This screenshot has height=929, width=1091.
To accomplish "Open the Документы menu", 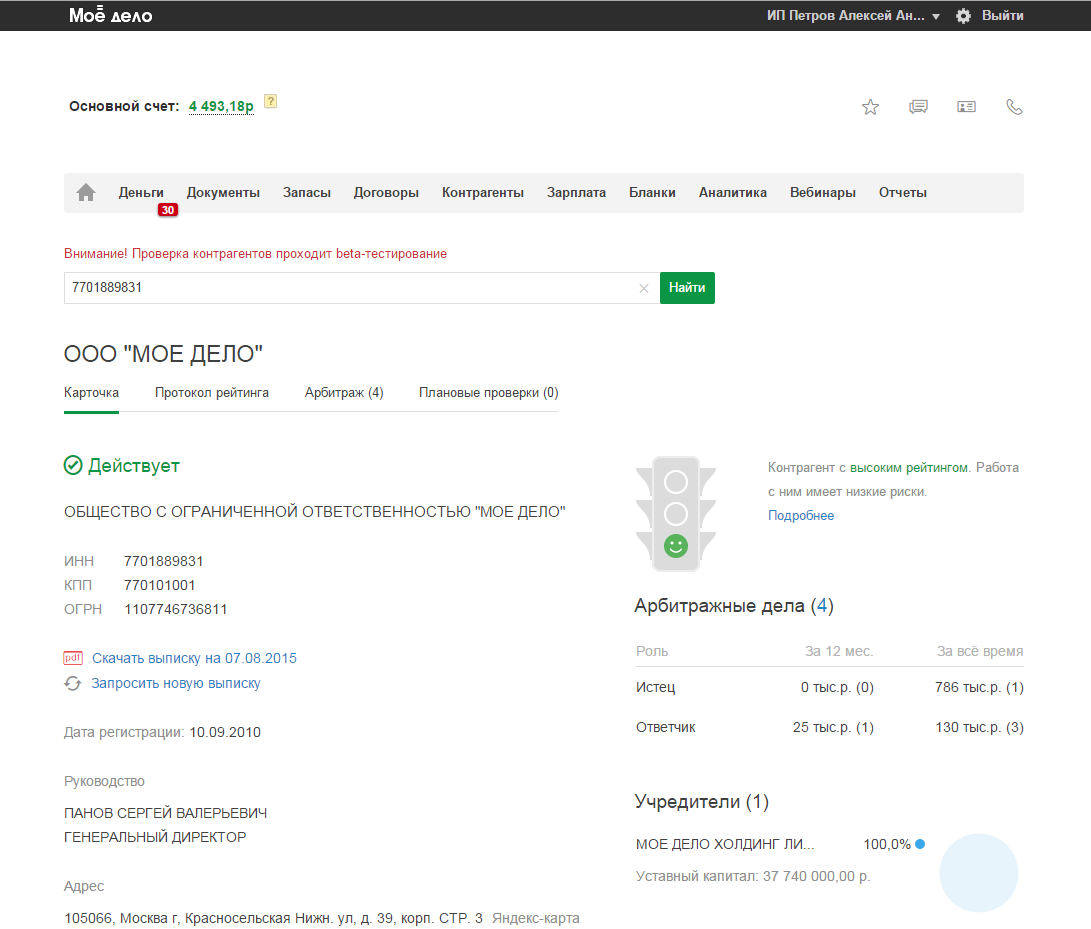I will 223,193.
